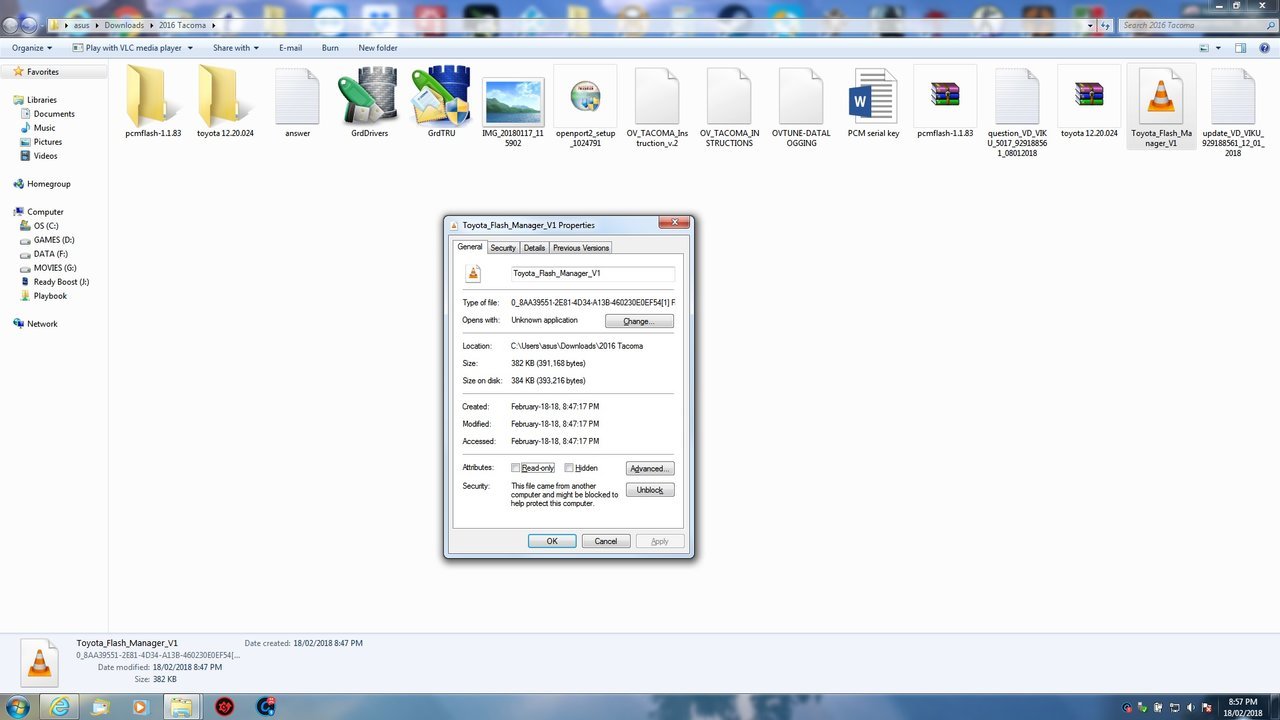Screen dimensions: 1280x720
Task: Open the red hexagon app in taskbar
Action: (x=224, y=707)
